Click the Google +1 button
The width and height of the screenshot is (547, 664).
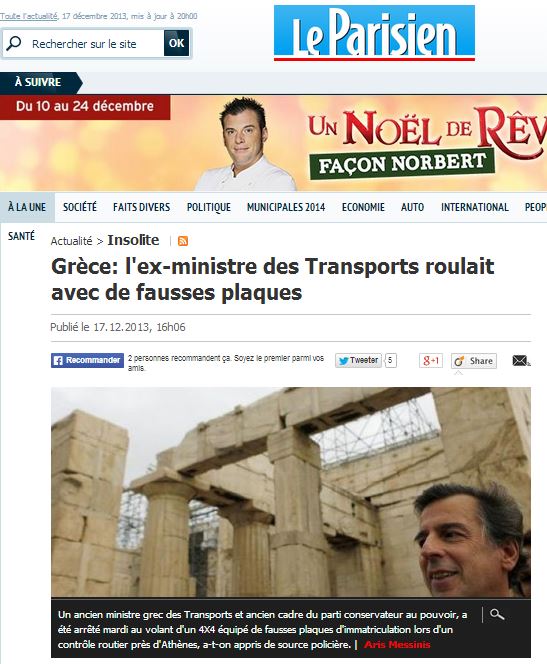431,361
